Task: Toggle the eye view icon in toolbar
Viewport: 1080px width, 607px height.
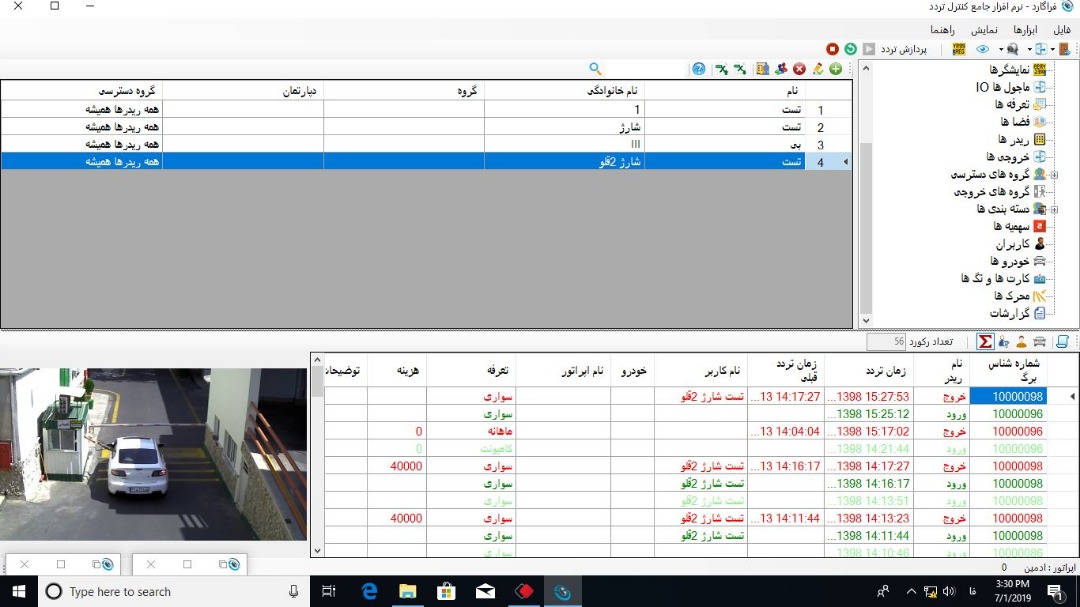Action: pos(983,49)
